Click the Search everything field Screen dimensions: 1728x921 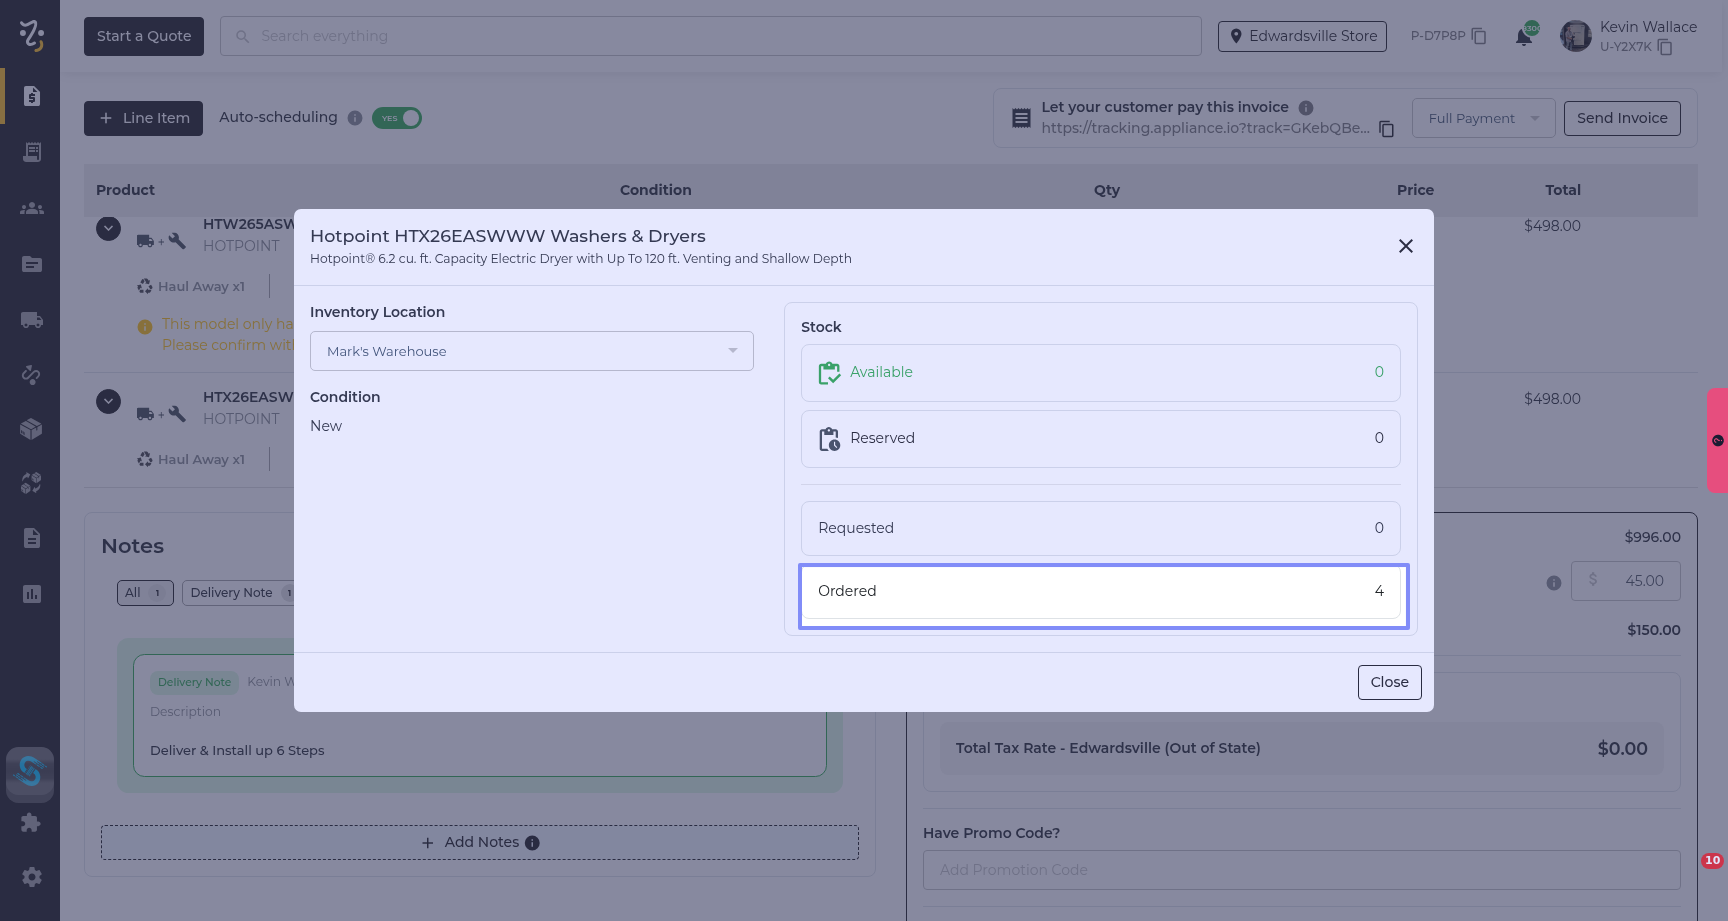tap(710, 36)
